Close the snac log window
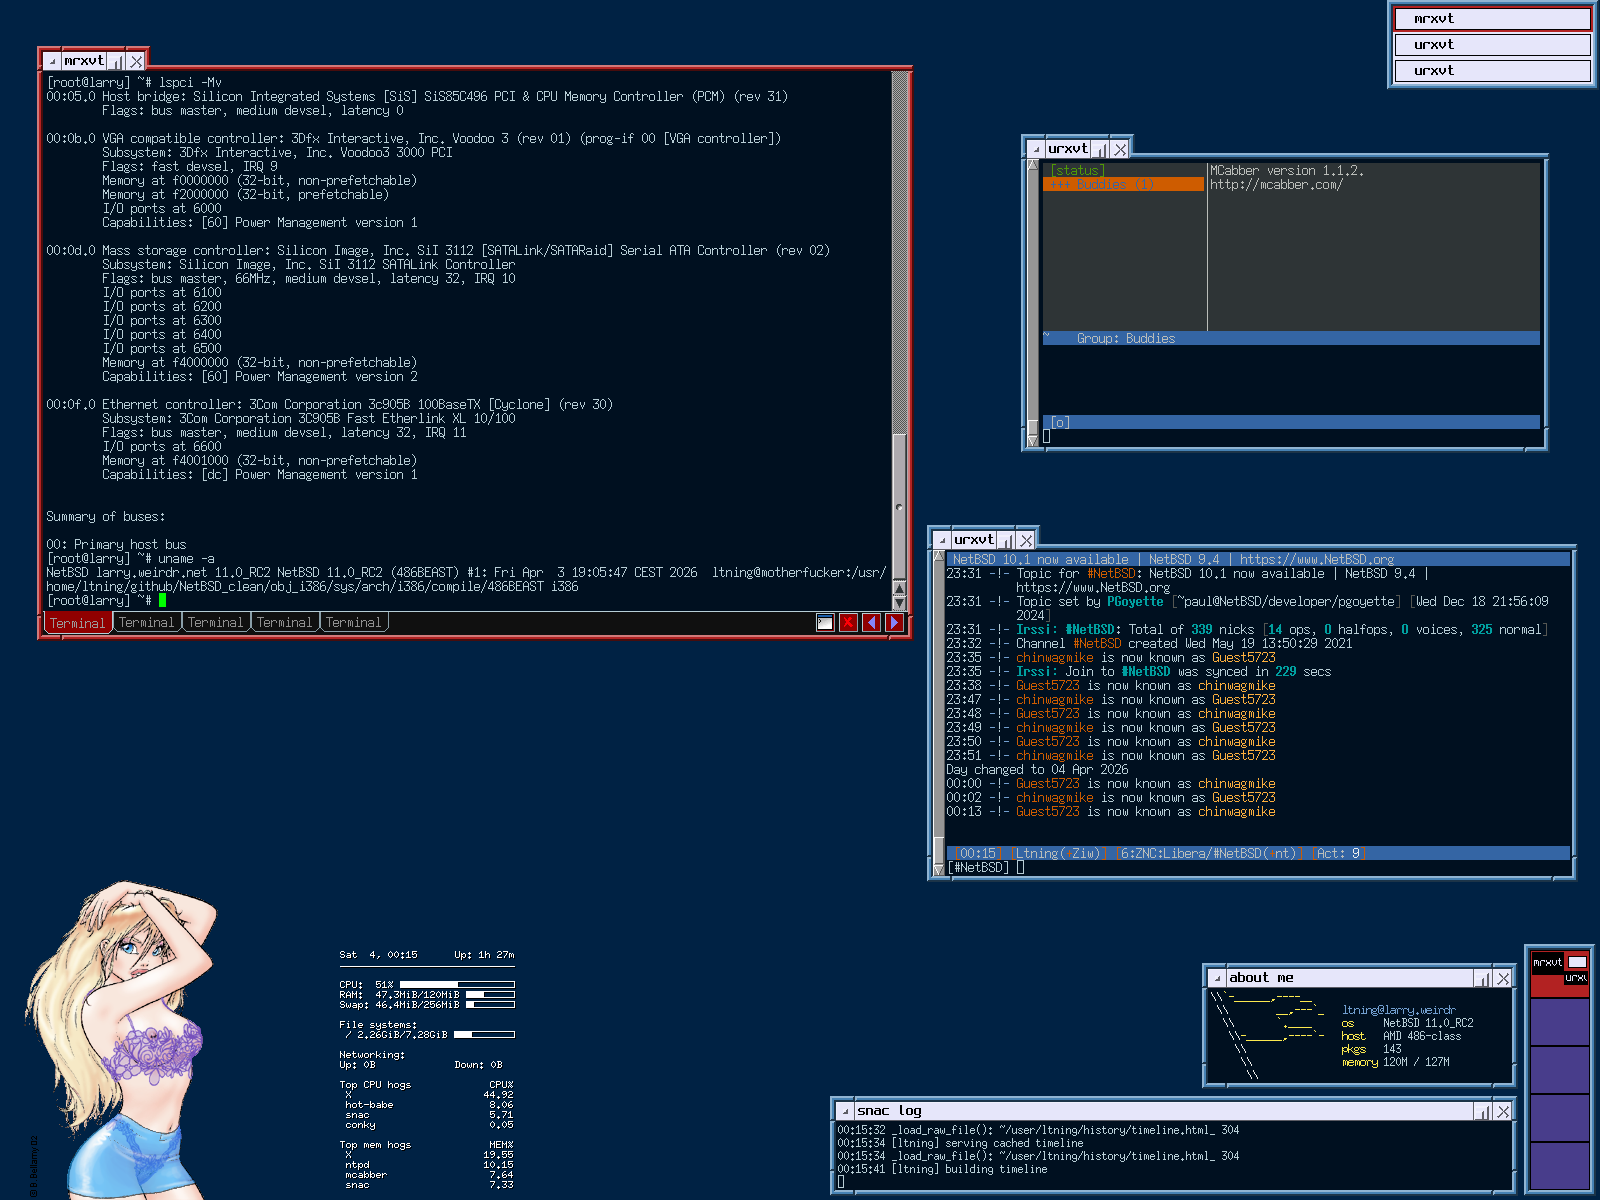The height and width of the screenshot is (1200, 1600). click(x=1503, y=1112)
